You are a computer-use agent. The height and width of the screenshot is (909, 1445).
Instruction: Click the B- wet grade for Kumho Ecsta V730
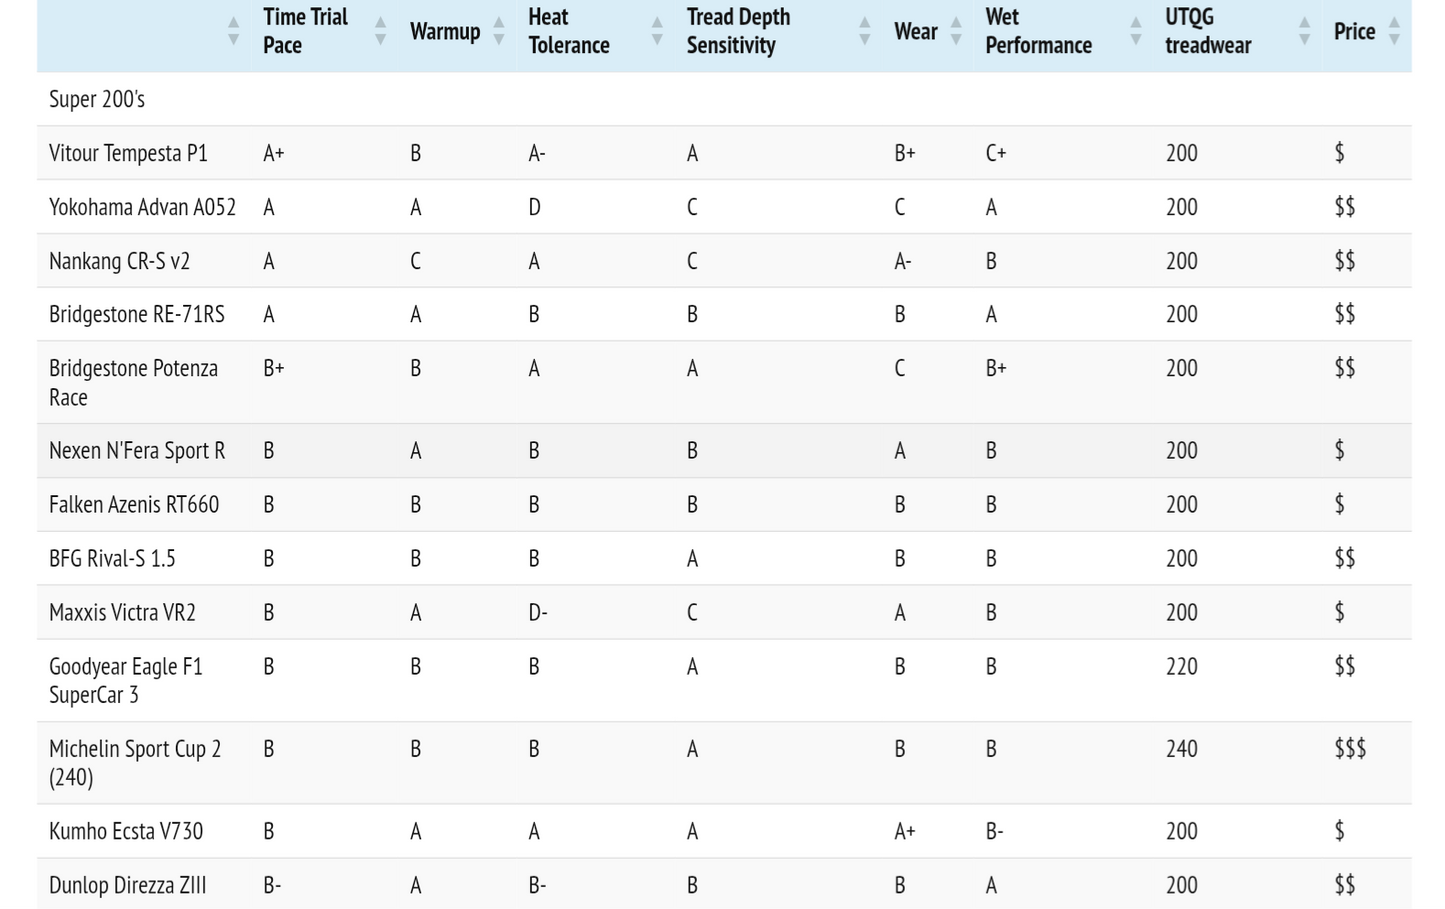[x=994, y=831]
